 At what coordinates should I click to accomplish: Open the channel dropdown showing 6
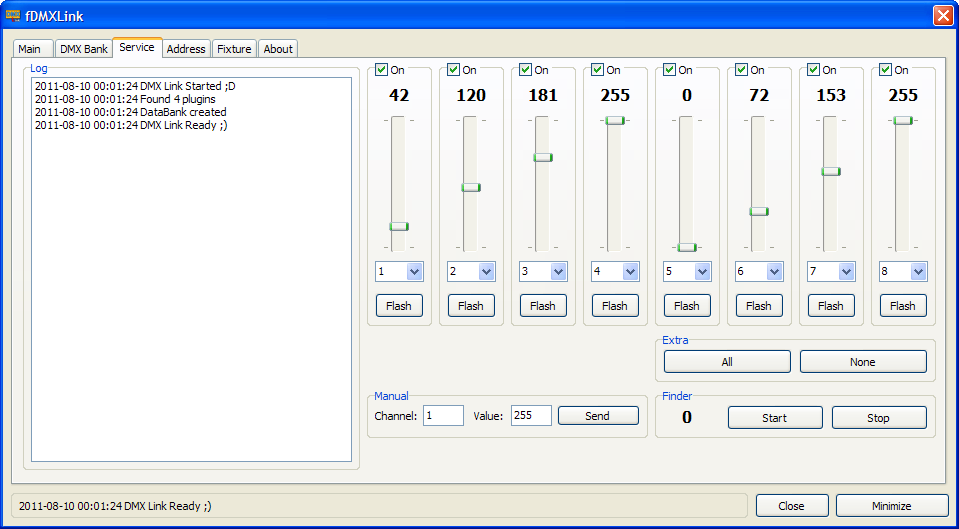pyautogui.click(x=774, y=272)
